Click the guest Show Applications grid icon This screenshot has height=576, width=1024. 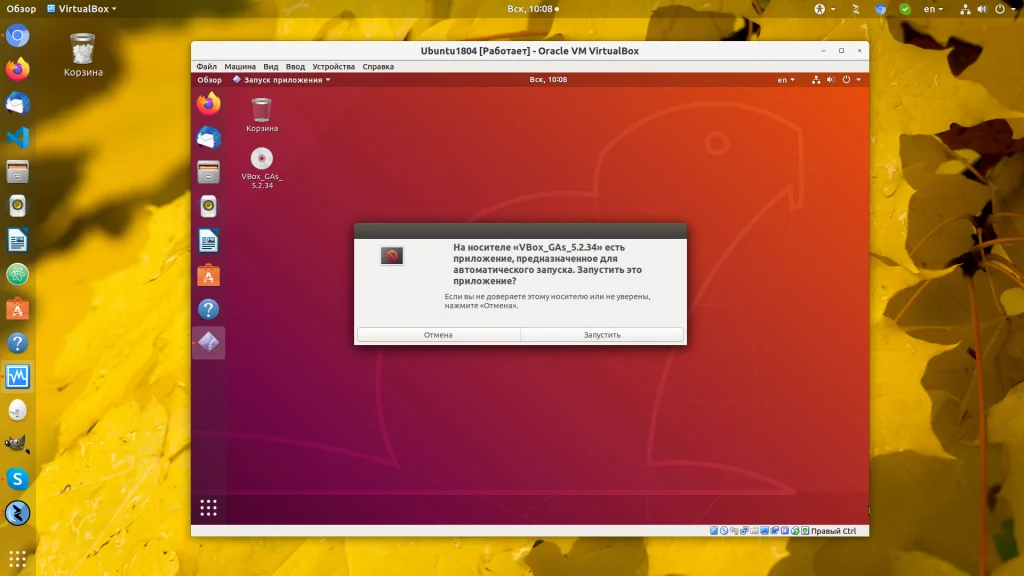[x=208, y=508]
